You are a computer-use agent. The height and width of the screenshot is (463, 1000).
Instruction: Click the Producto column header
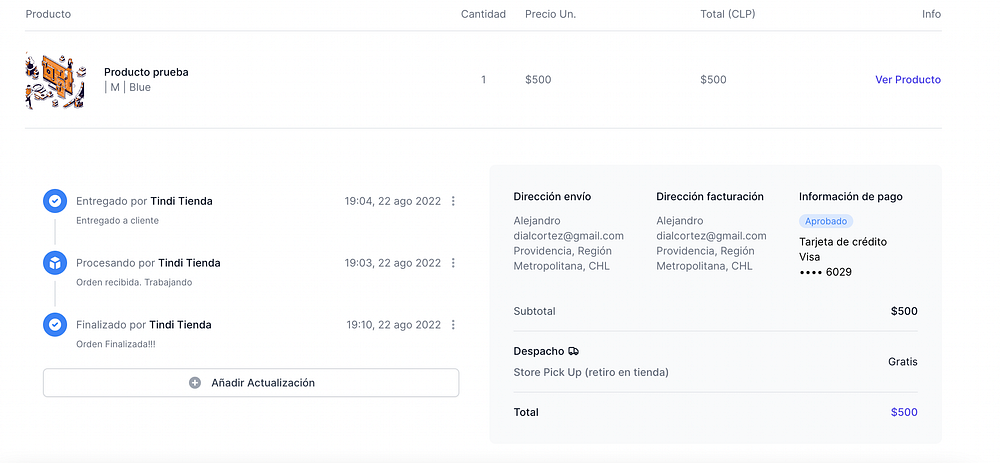(48, 14)
